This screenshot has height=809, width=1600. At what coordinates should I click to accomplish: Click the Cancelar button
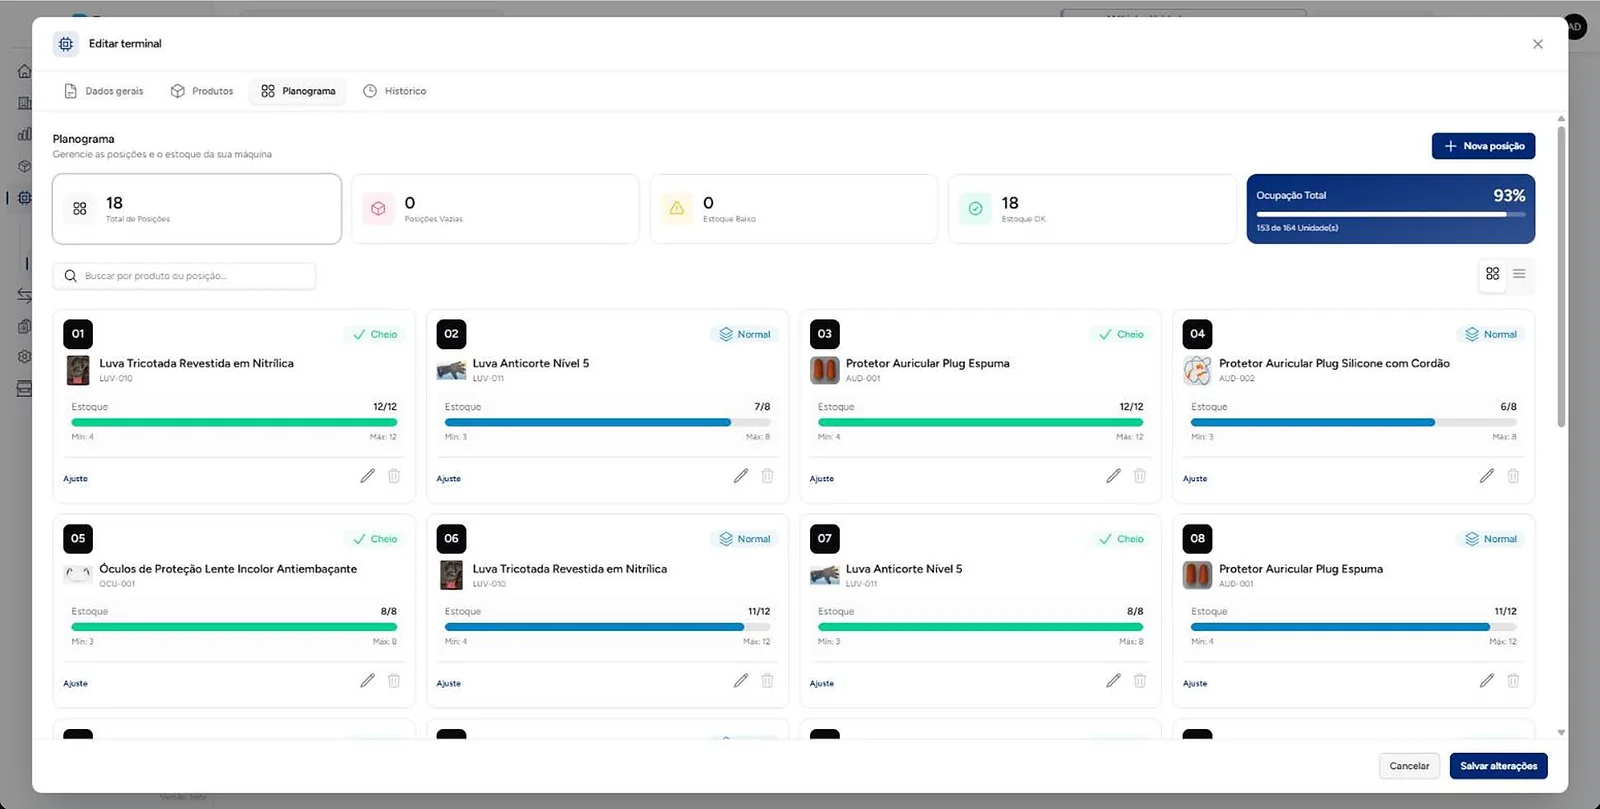(x=1409, y=766)
